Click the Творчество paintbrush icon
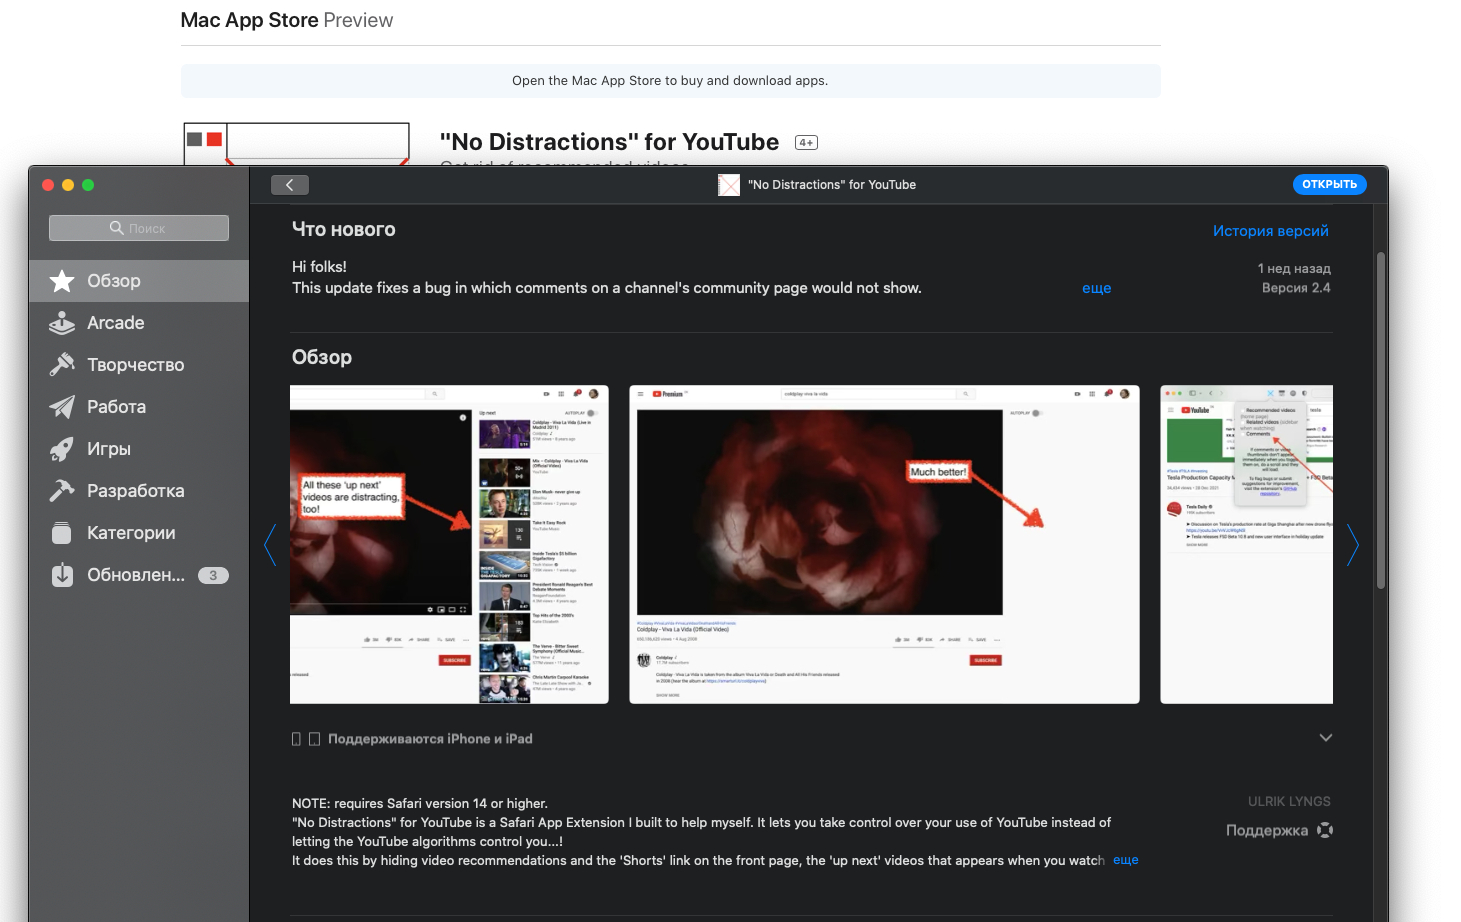This screenshot has width=1461, height=922. (x=62, y=365)
